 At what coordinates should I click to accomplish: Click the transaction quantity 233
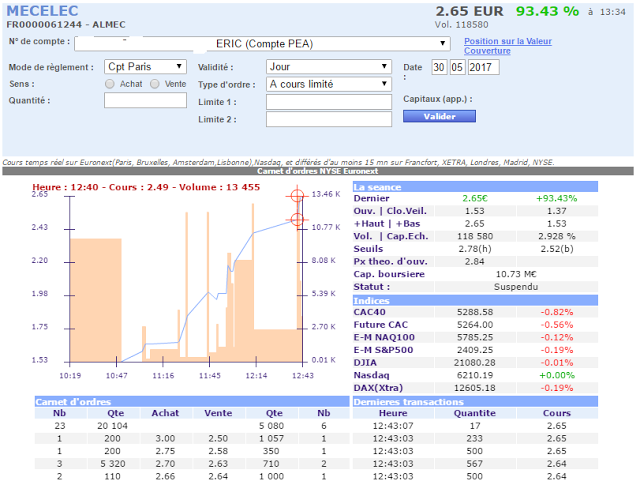point(475,439)
